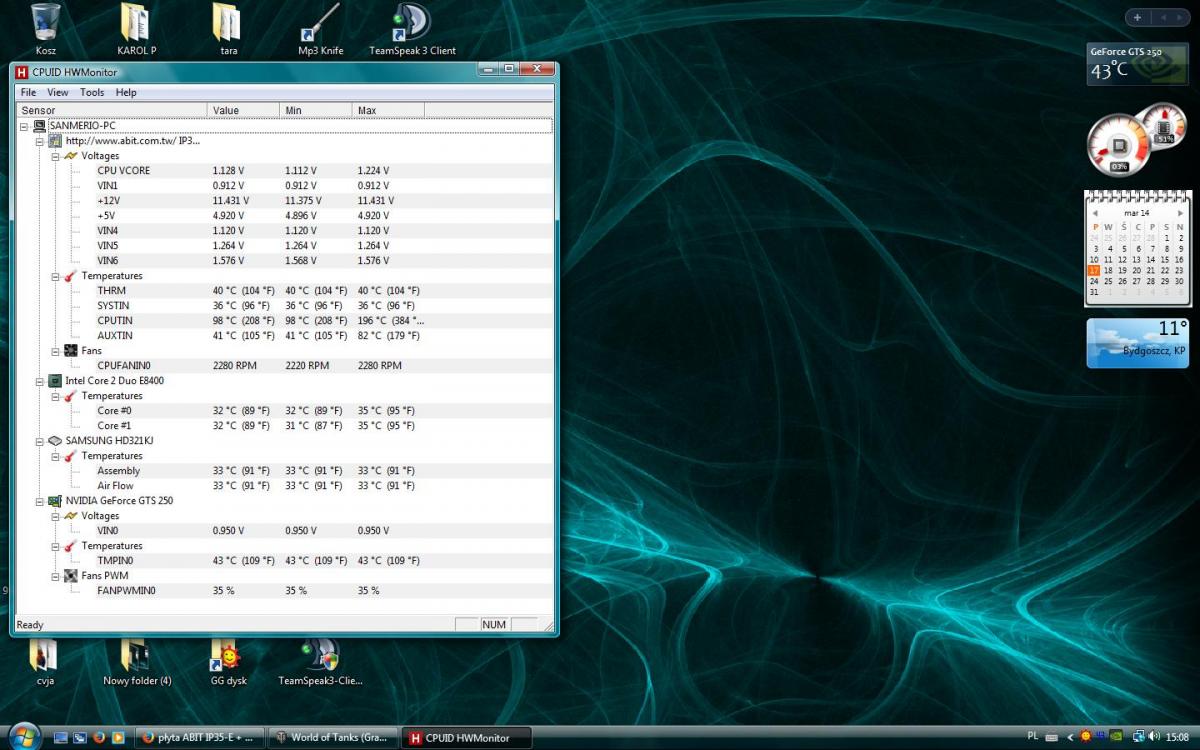
Task: Select the CPU VCORE row
Action: pyautogui.click(x=285, y=171)
